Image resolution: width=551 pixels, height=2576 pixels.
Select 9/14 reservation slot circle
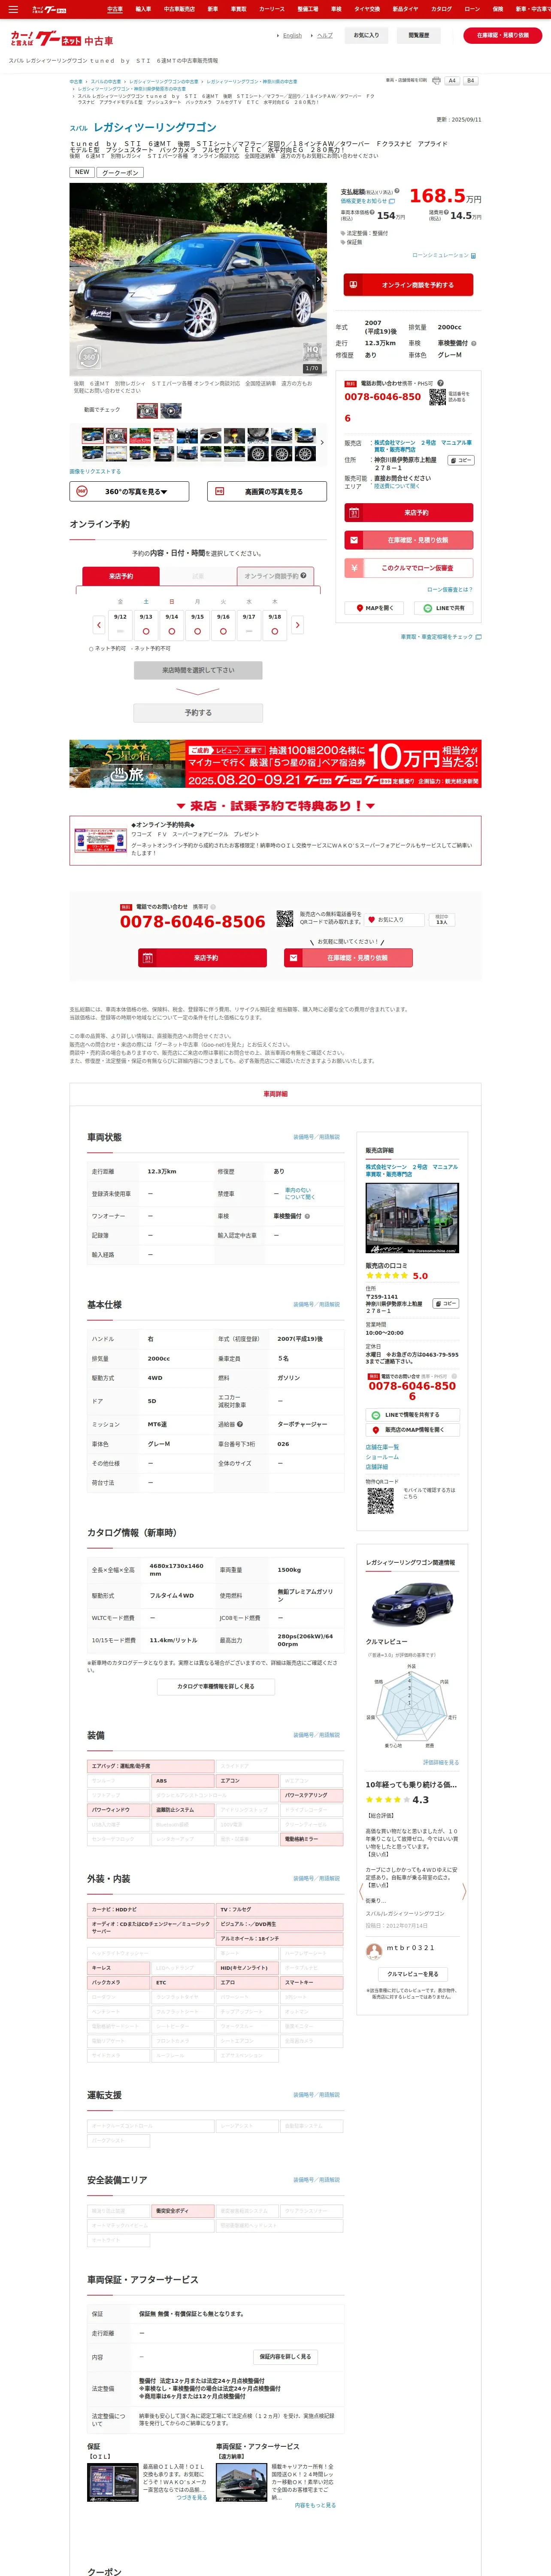pyautogui.click(x=172, y=632)
